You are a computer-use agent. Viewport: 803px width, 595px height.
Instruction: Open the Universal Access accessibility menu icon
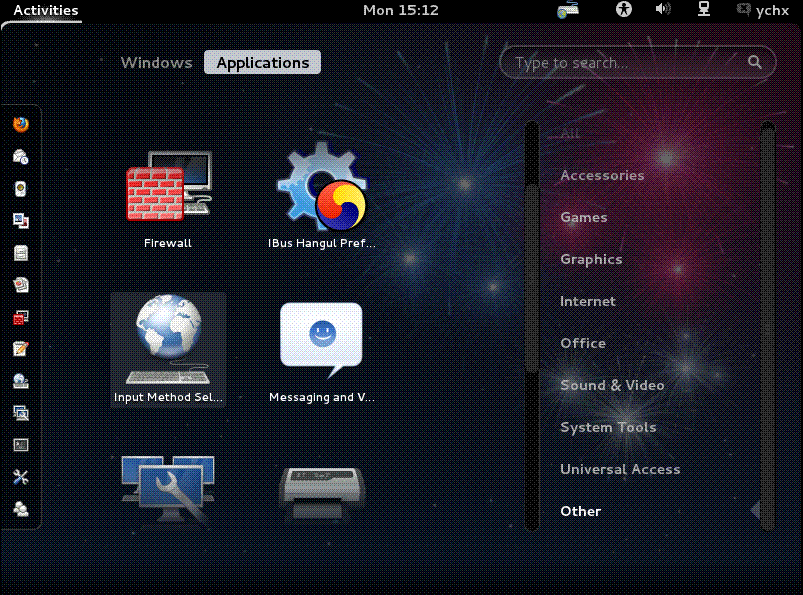[x=625, y=10]
